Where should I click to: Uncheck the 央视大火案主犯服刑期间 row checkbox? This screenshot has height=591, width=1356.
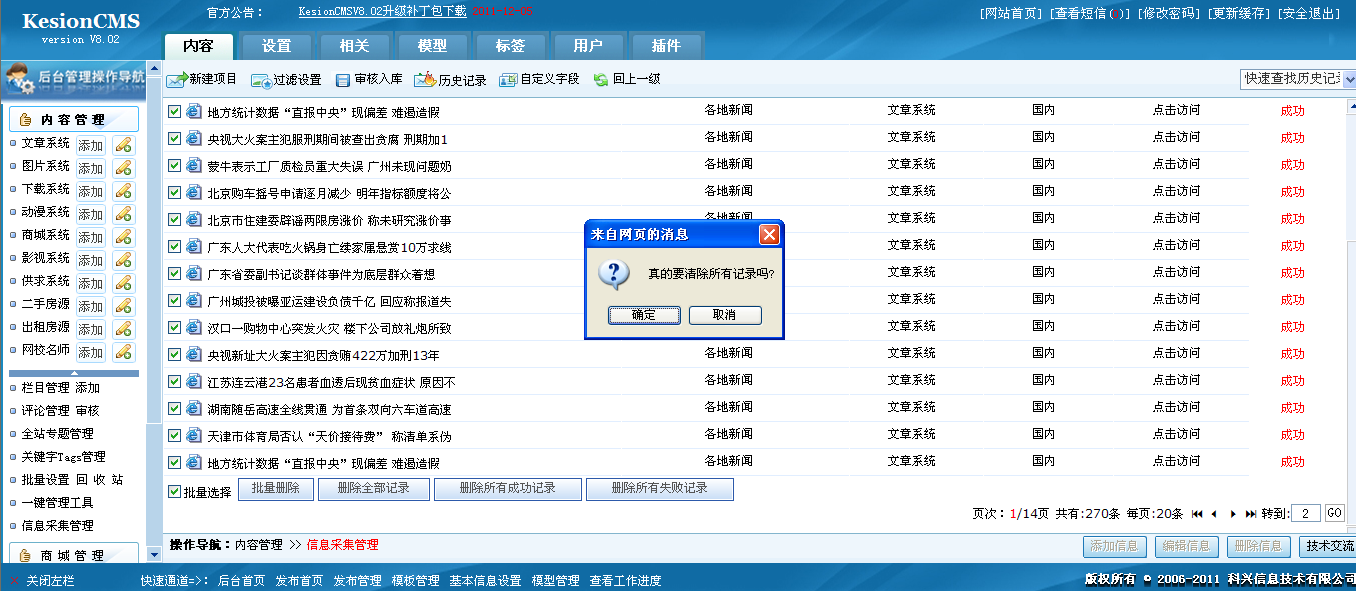point(175,138)
